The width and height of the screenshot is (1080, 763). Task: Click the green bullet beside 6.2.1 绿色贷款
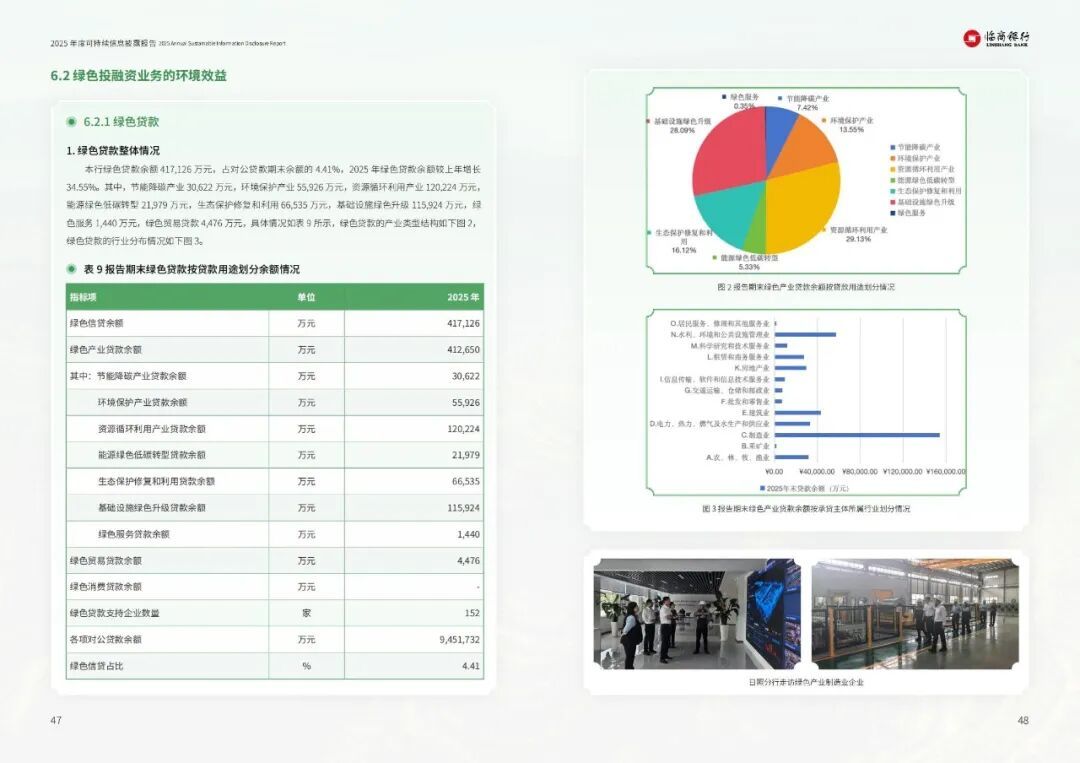(71, 122)
